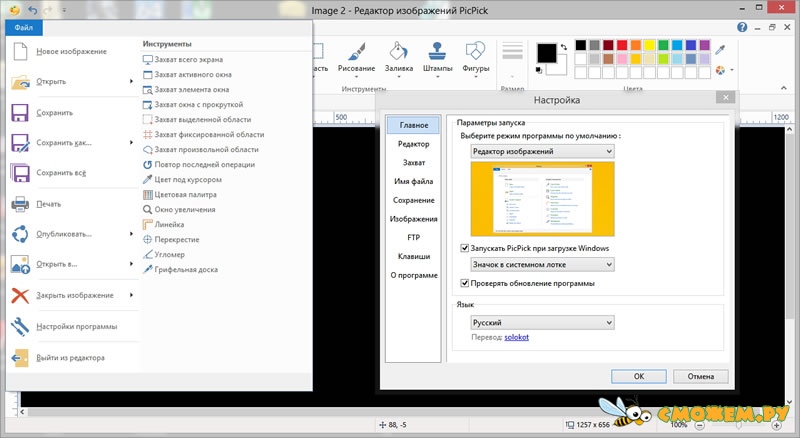Expand Сохранить как submenu arrow
Viewport: 800px width, 438px height.
pos(131,142)
